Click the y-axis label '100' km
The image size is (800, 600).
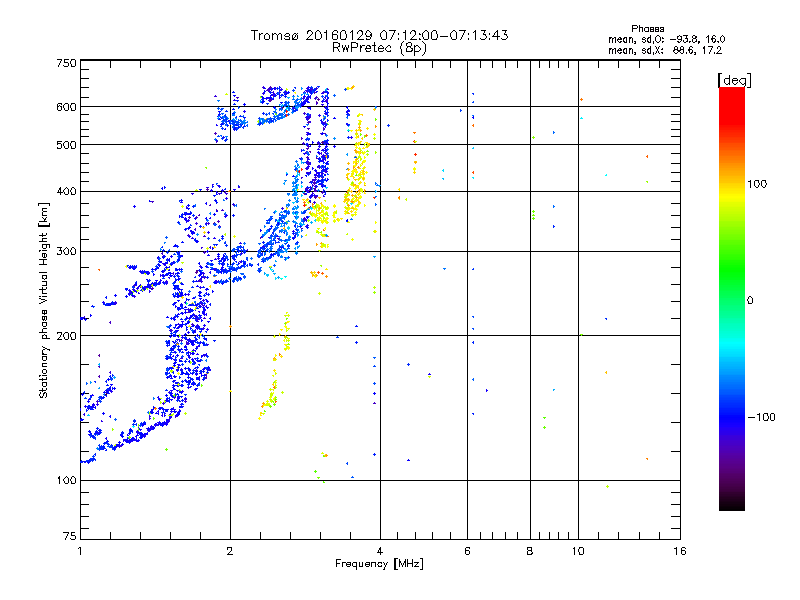pyautogui.click(x=66, y=481)
